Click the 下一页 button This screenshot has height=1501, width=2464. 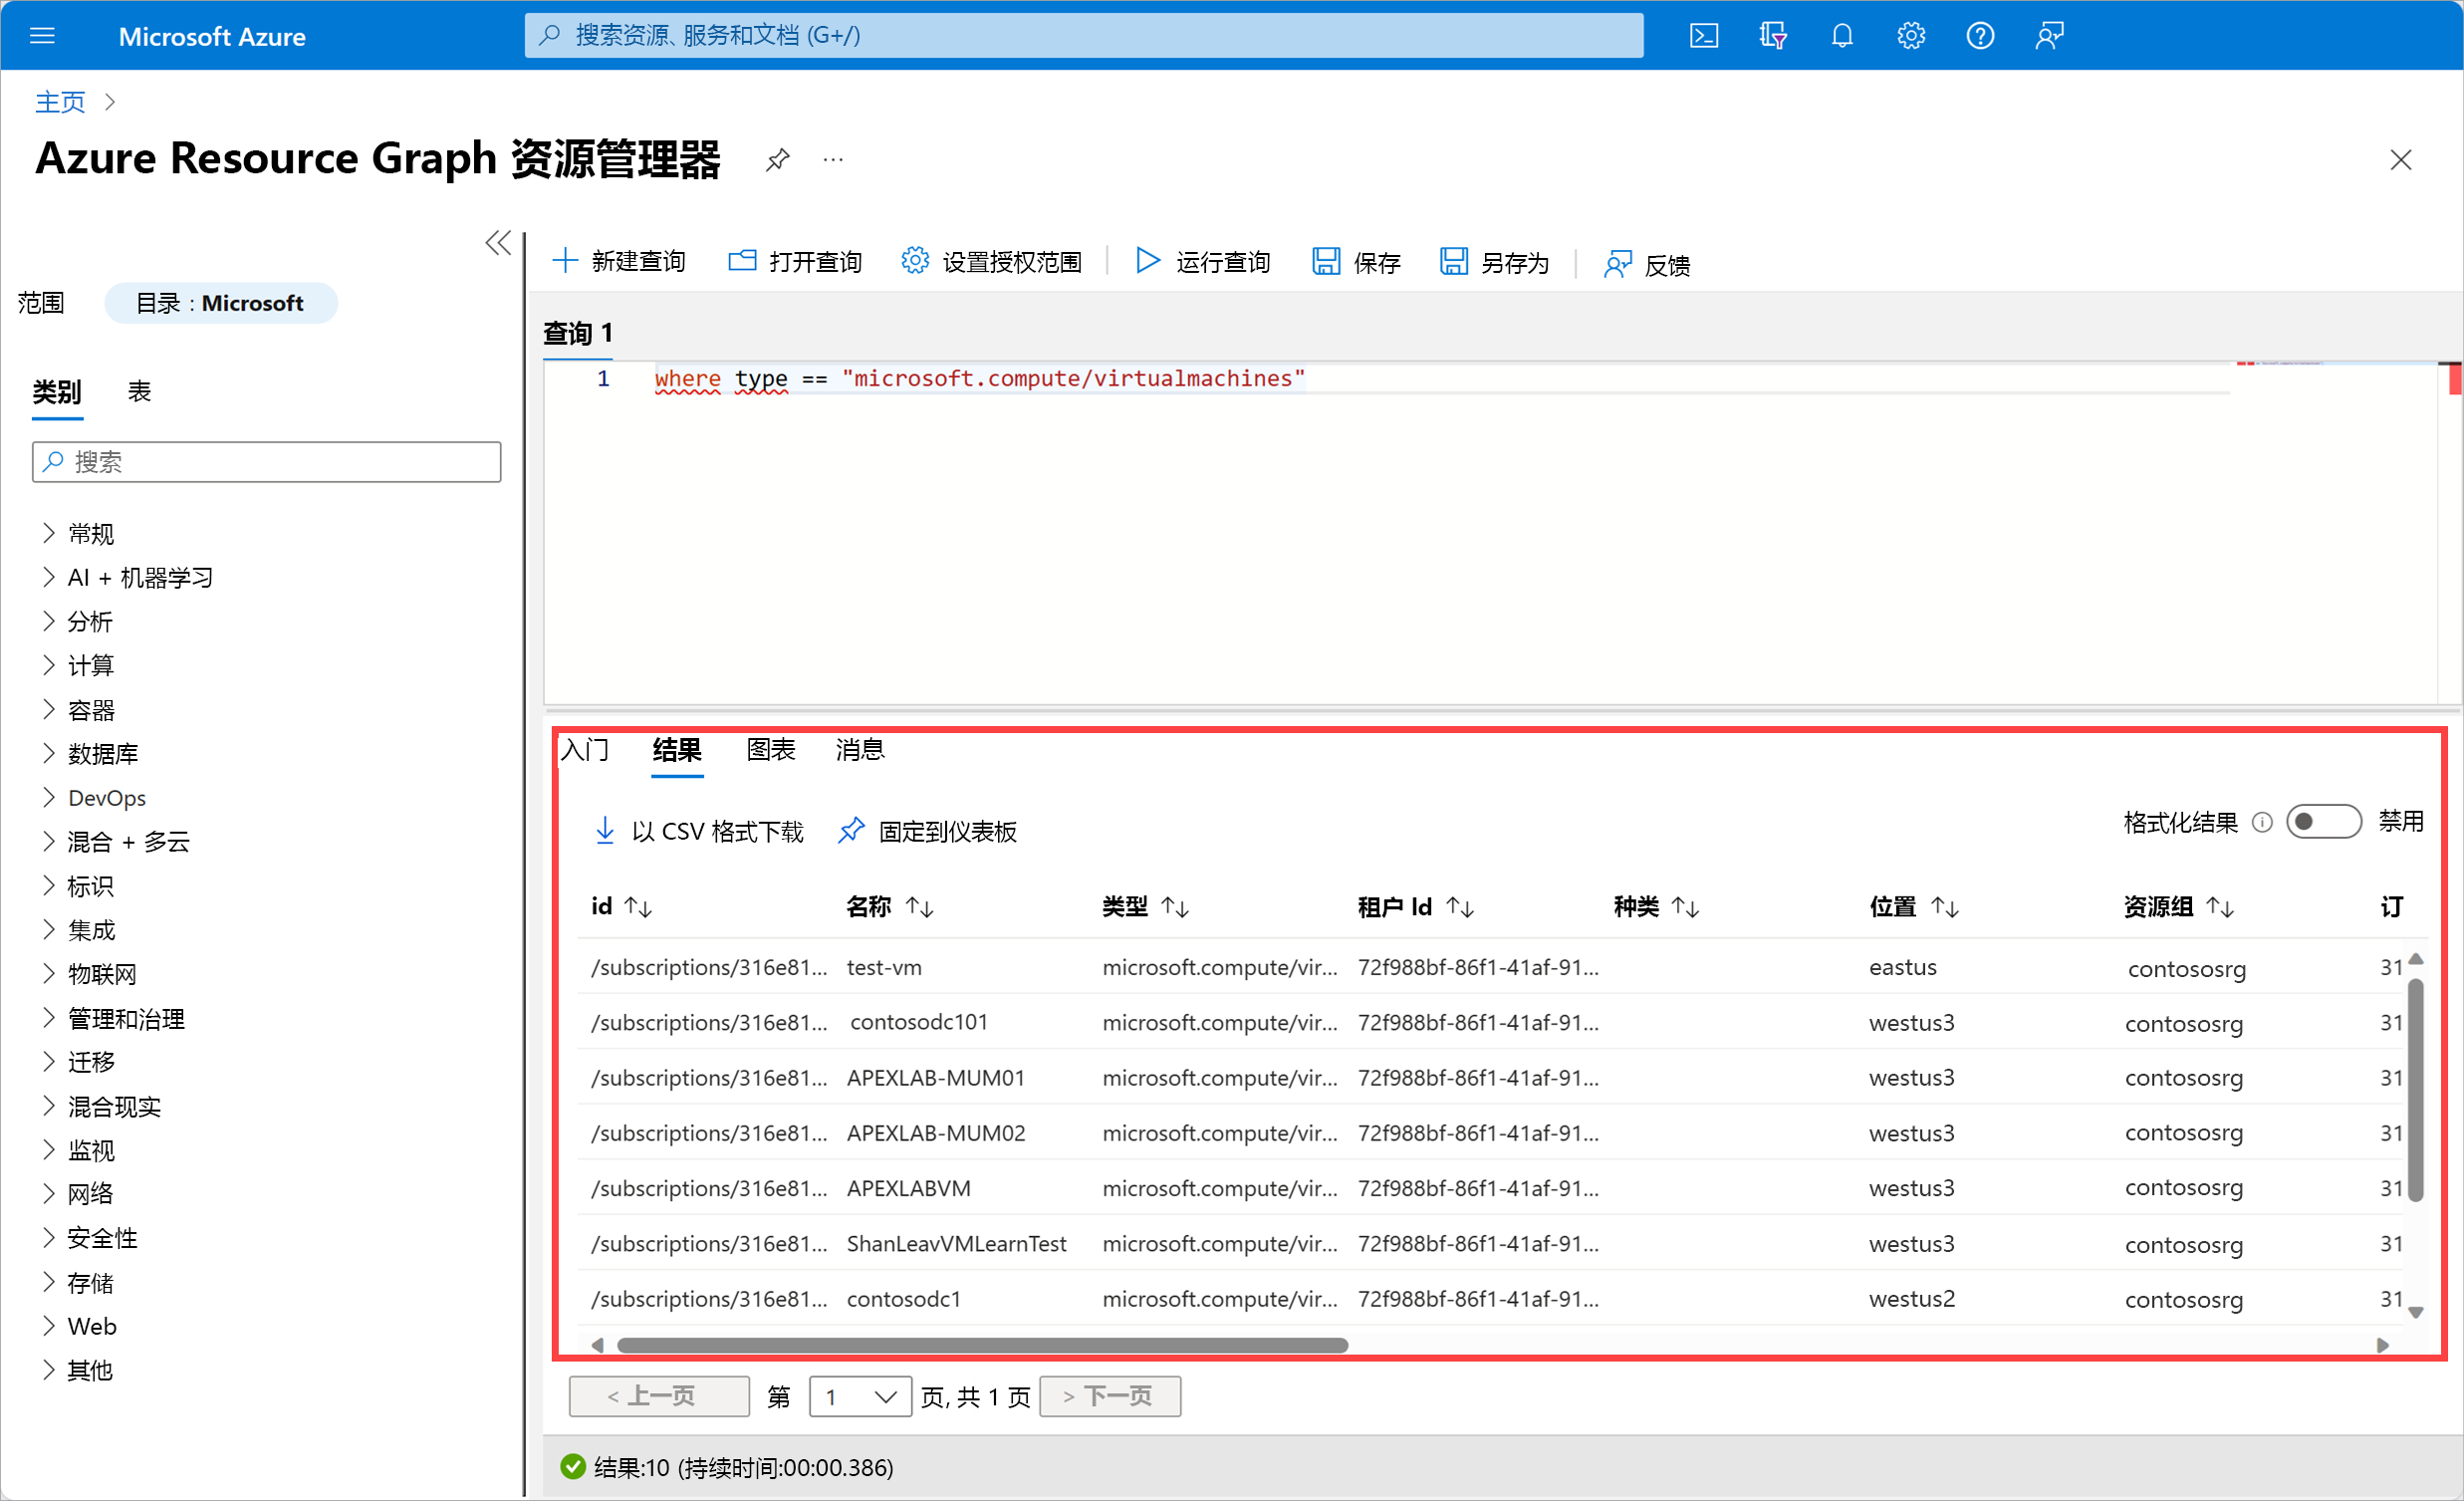coord(1110,1396)
